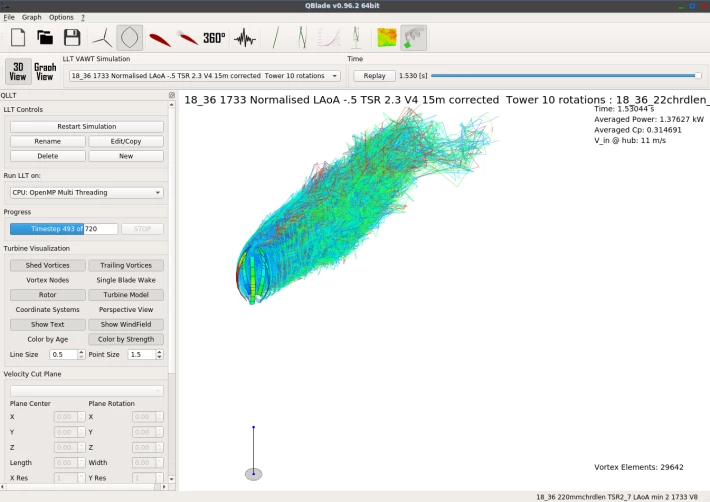Viewport: 710px width, 502px height.
Task: Toggle Trailing Vortices display
Action: [126, 265]
